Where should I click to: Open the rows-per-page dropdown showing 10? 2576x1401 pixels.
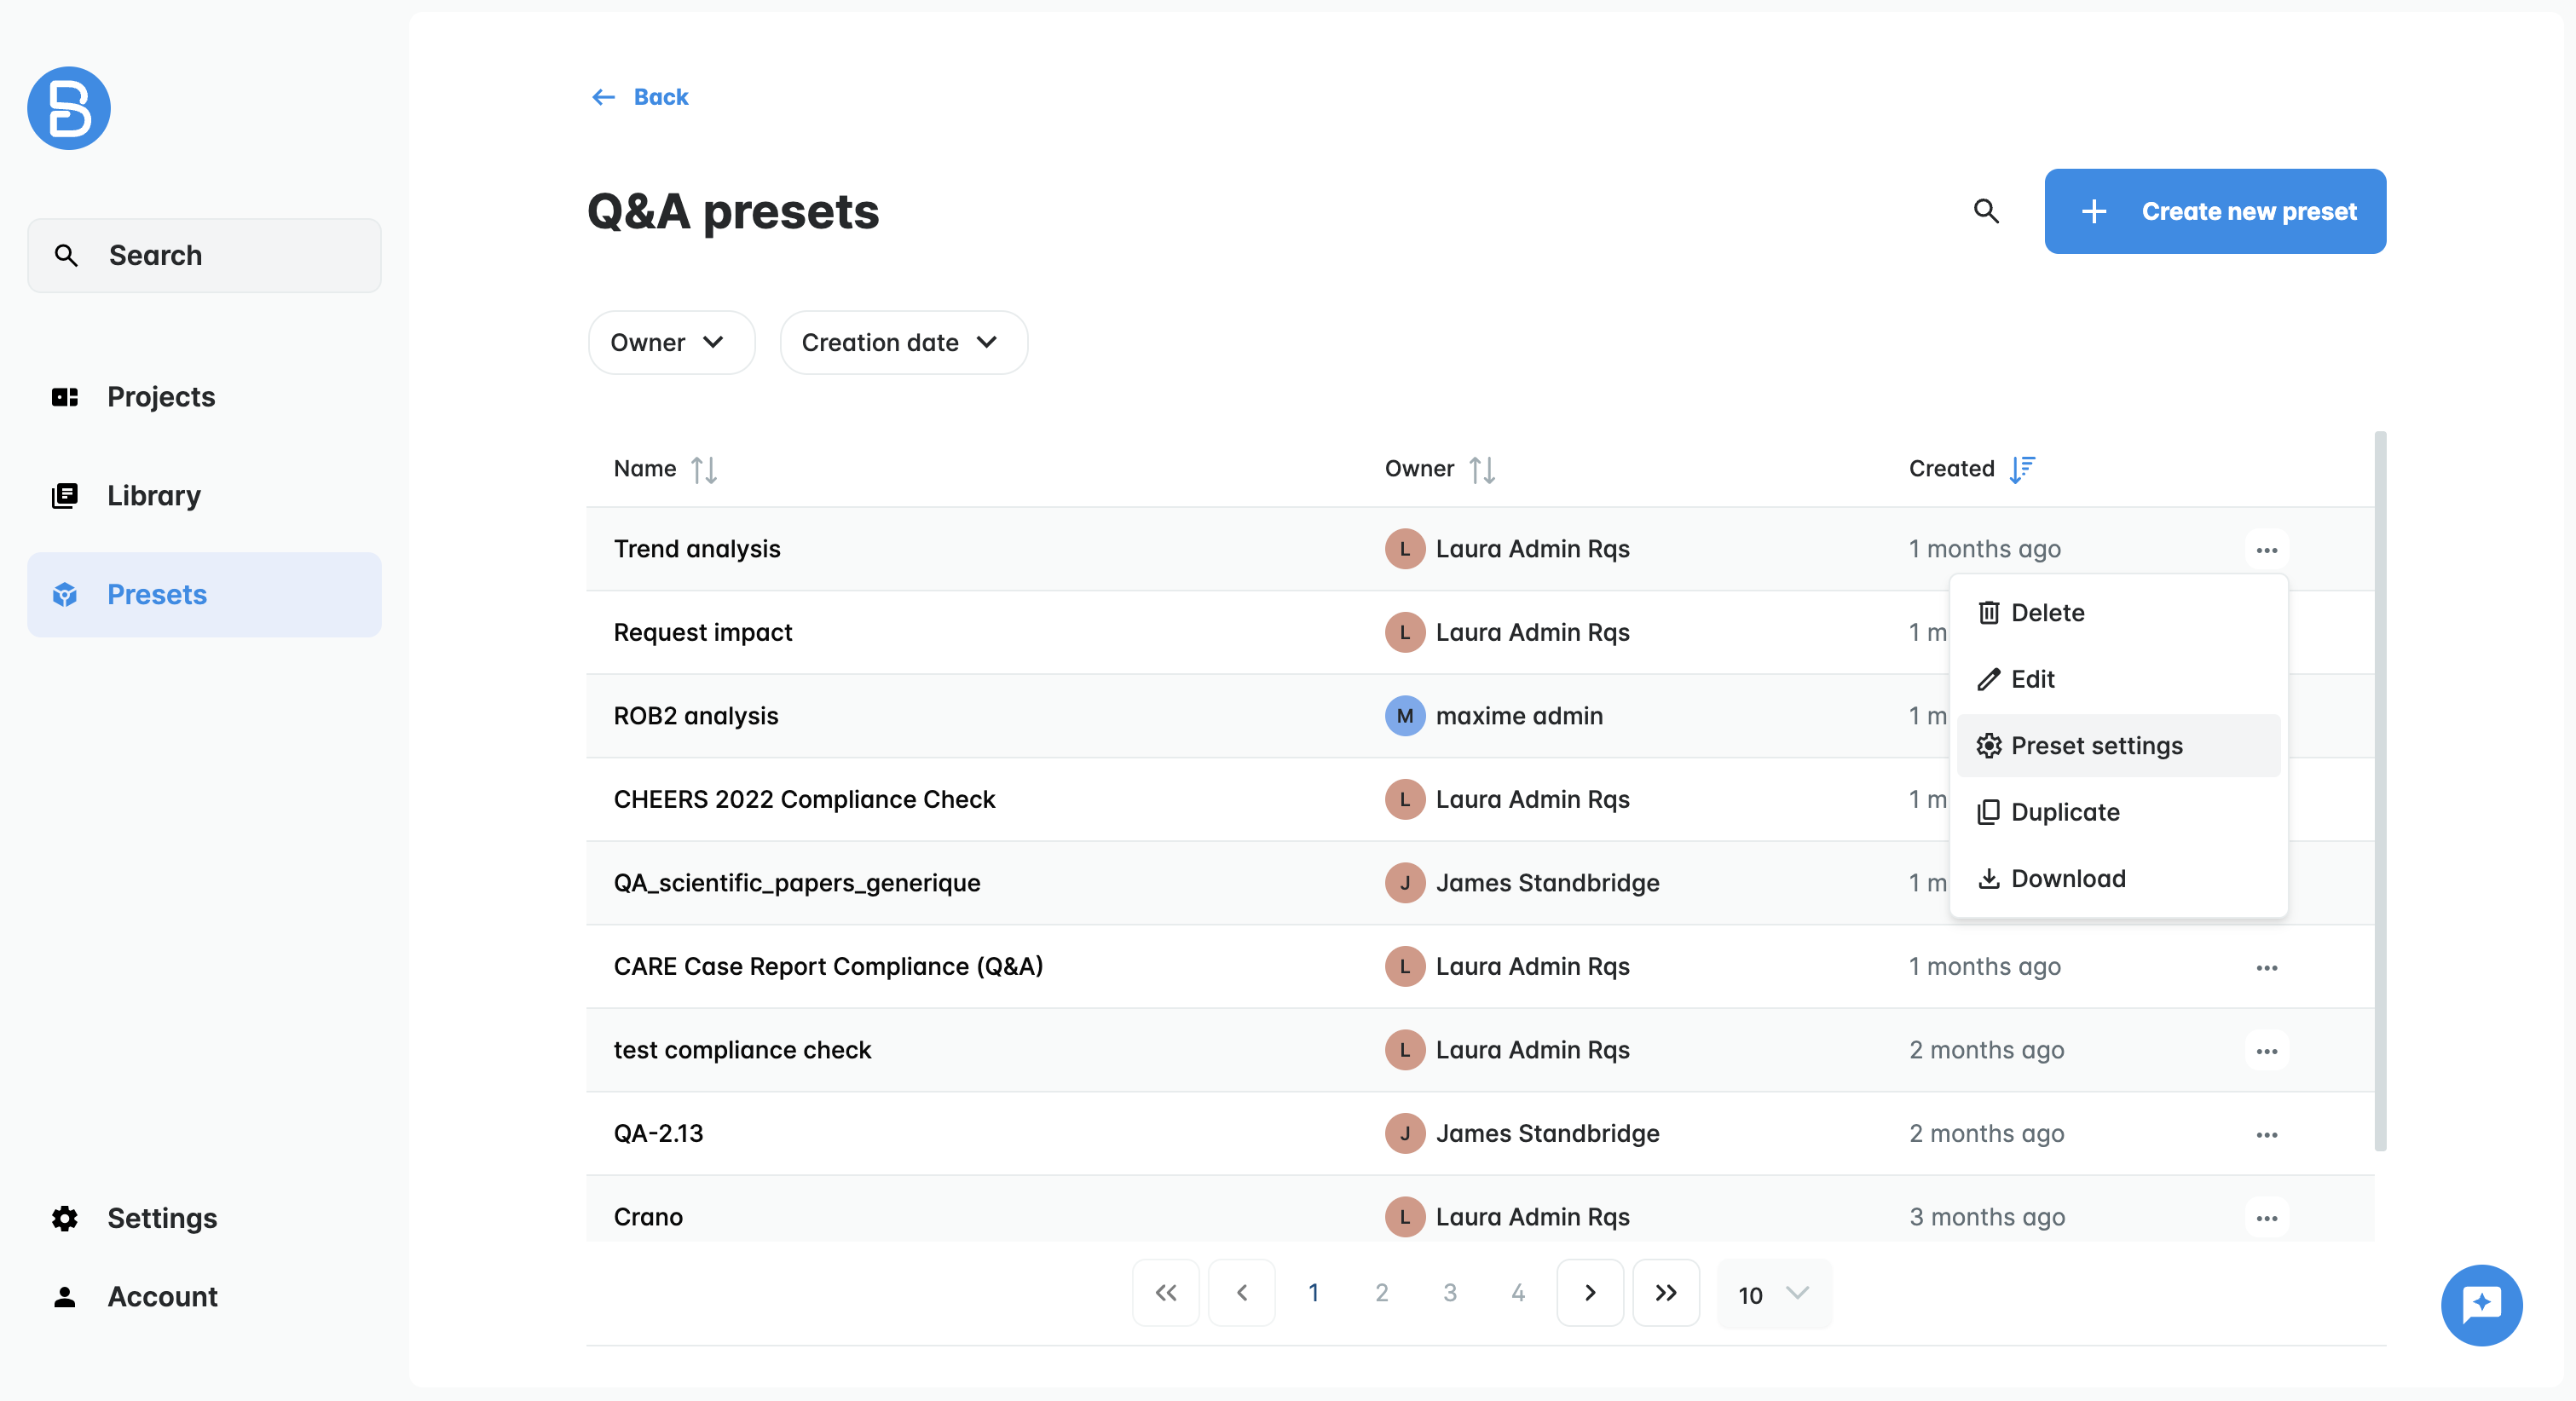(1773, 1294)
